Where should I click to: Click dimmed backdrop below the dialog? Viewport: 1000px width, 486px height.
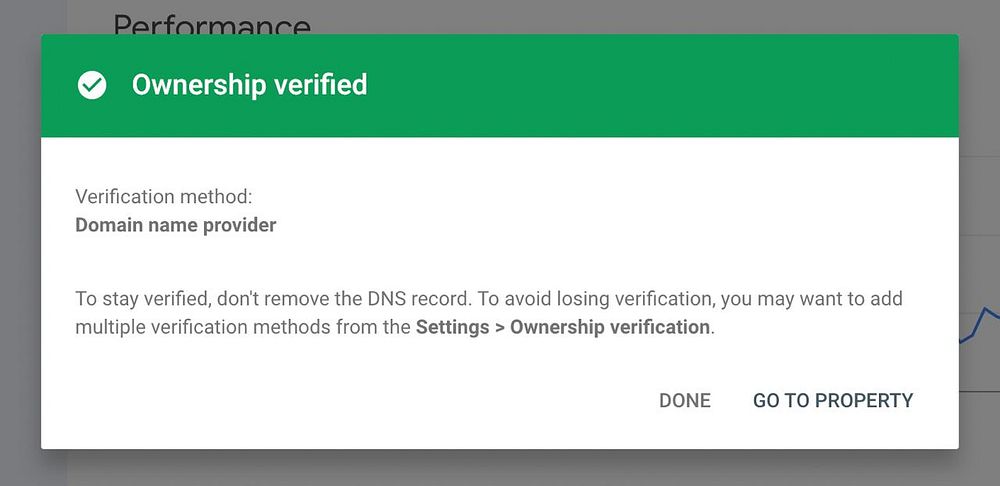500,468
